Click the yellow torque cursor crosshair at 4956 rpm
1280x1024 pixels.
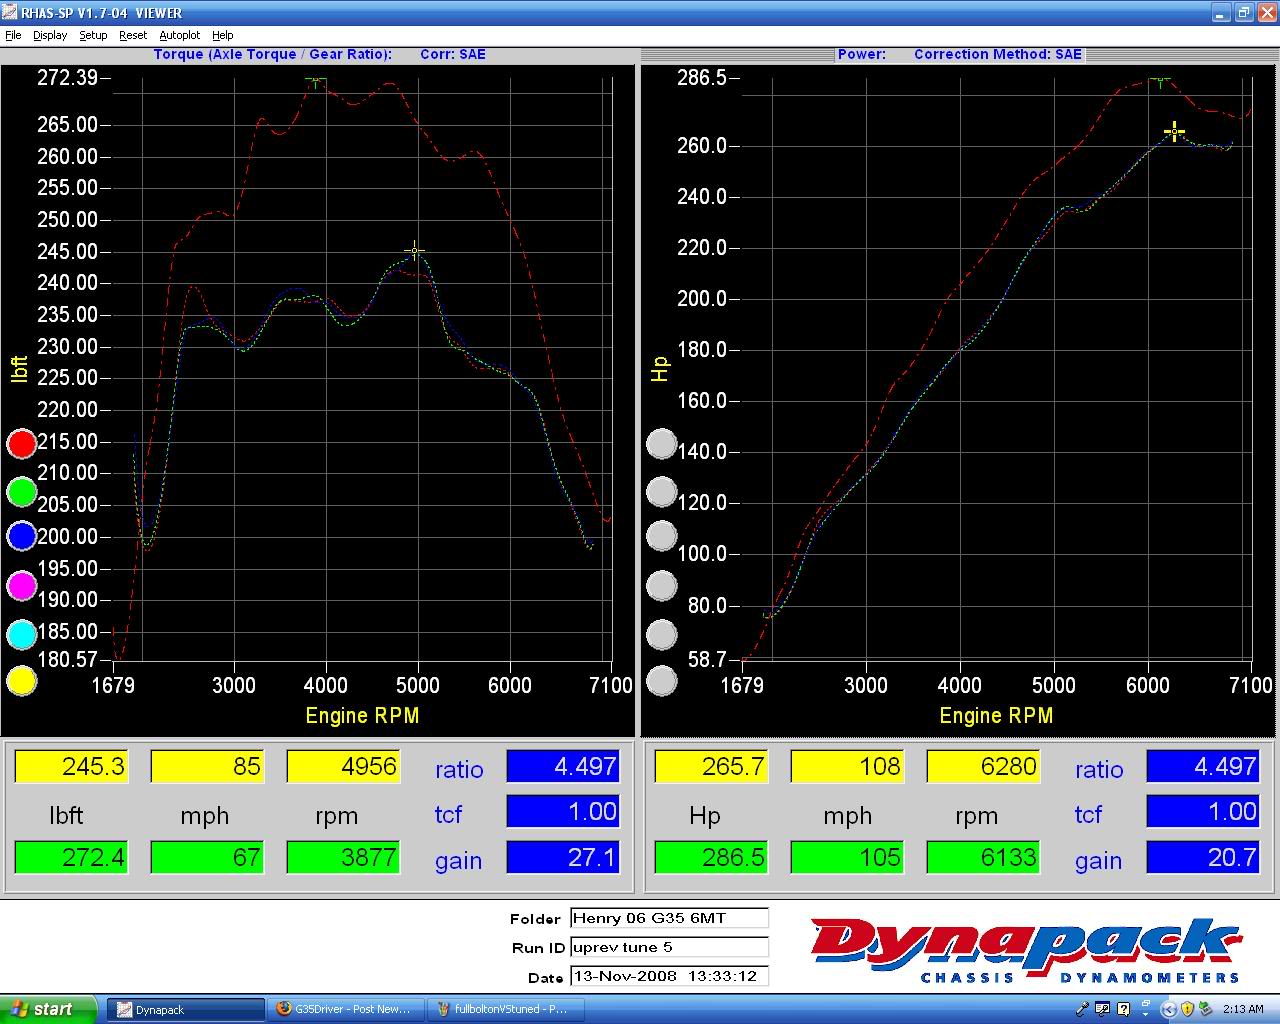click(x=415, y=251)
